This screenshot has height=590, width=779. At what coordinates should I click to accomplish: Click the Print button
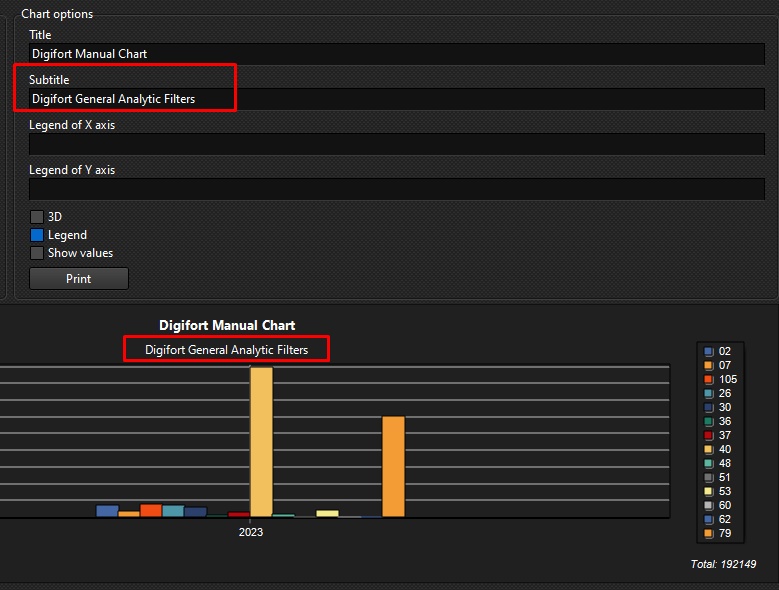click(79, 279)
